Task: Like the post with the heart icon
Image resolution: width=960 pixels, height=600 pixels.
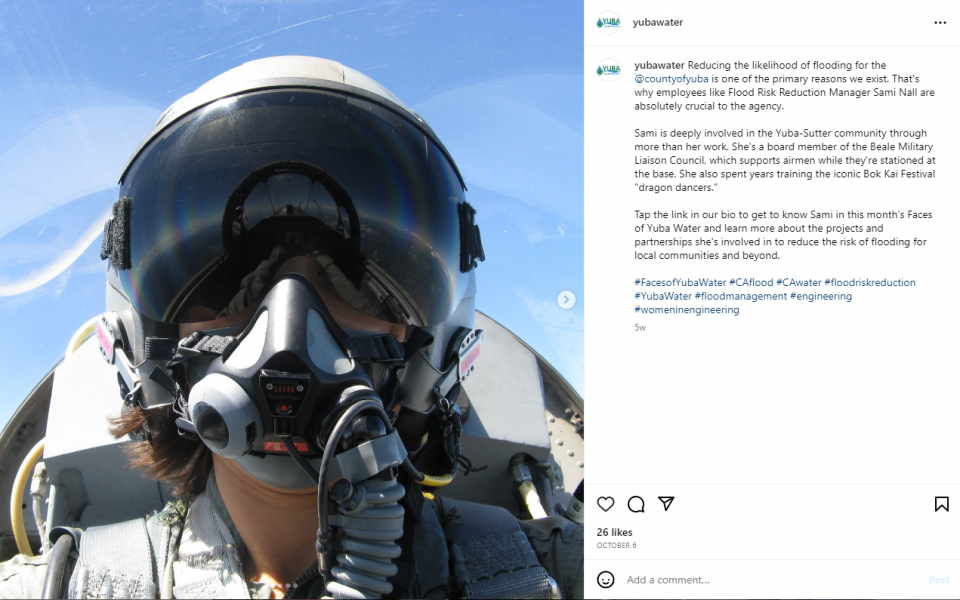Action: tap(606, 504)
